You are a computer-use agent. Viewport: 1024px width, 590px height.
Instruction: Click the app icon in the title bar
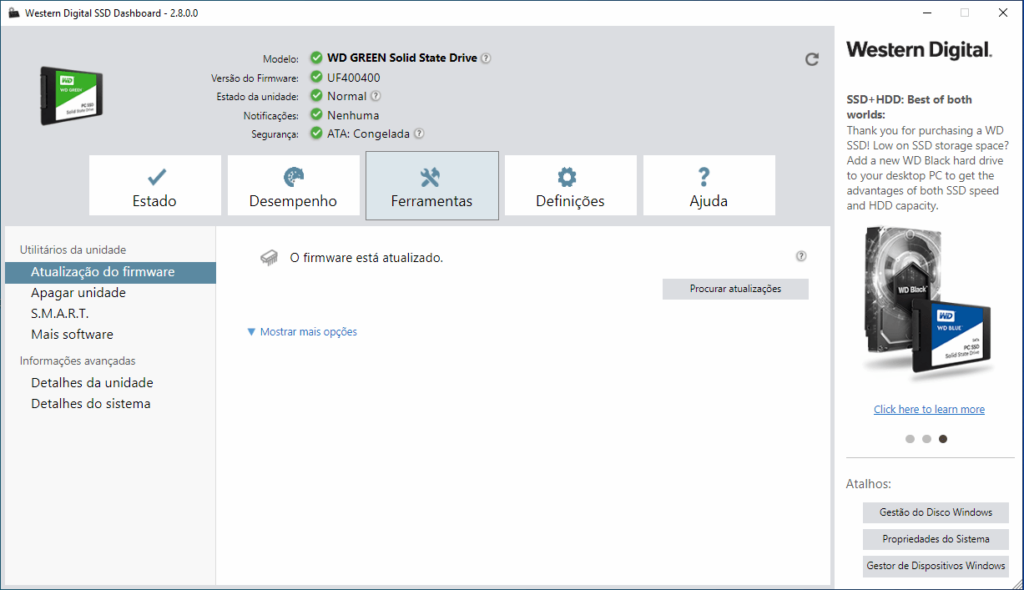click(x=14, y=13)
